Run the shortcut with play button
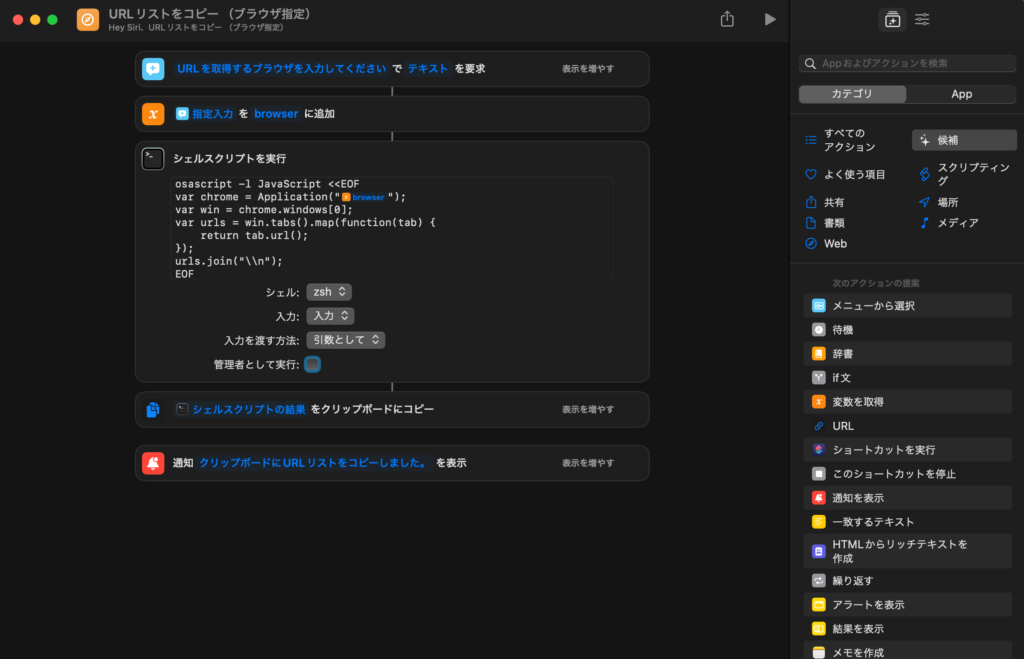 click(x=769, y=19)
